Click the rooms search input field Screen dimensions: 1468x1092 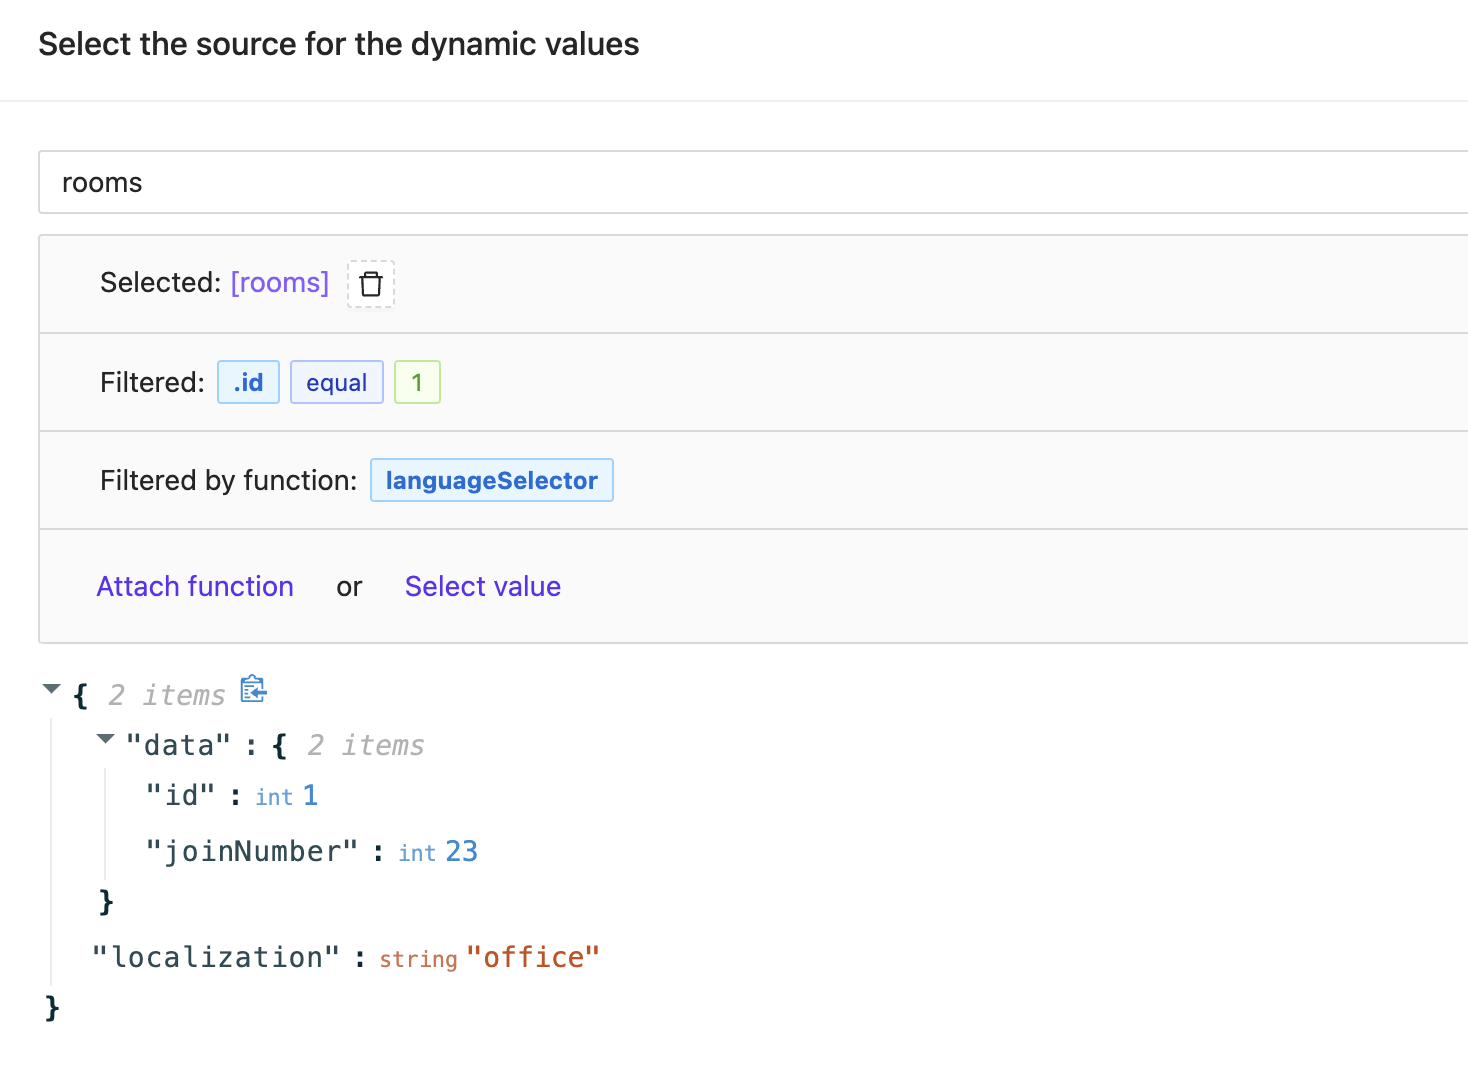pos(400,182)
